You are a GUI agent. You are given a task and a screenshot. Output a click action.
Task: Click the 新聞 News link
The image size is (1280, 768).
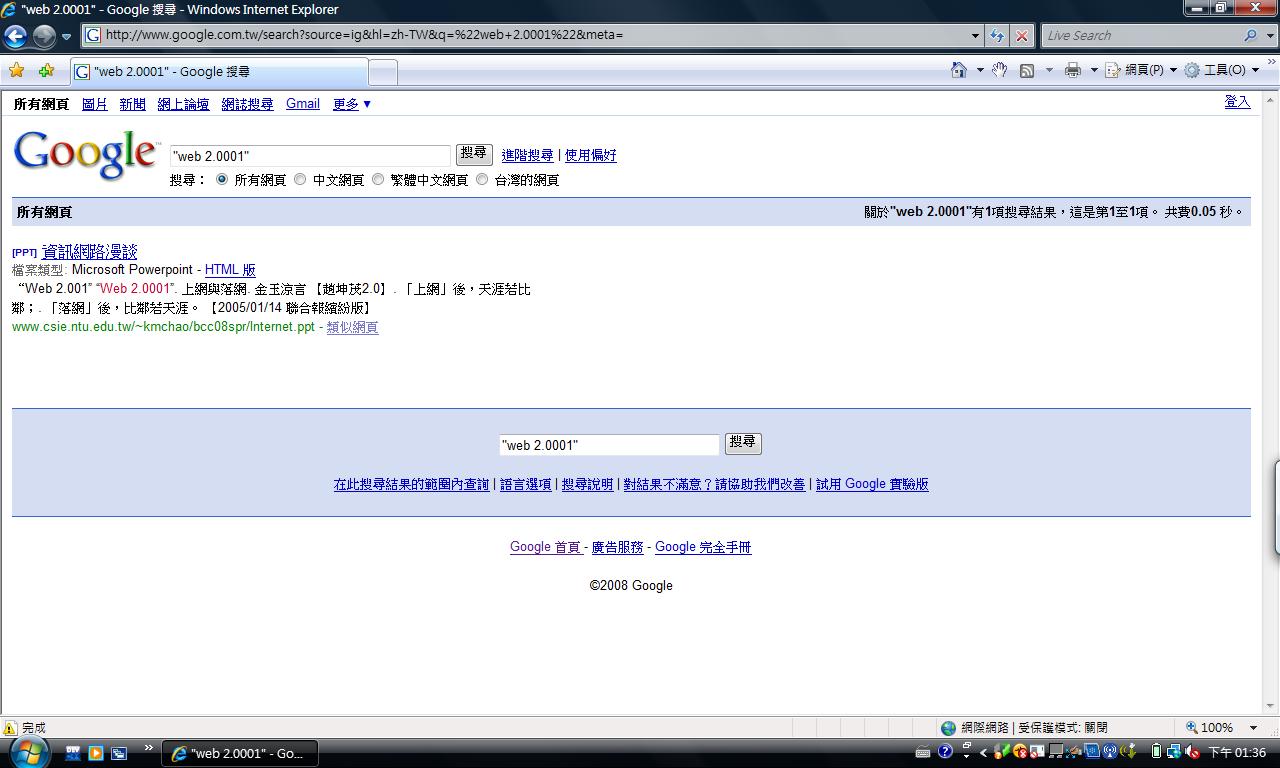[132, 104]
